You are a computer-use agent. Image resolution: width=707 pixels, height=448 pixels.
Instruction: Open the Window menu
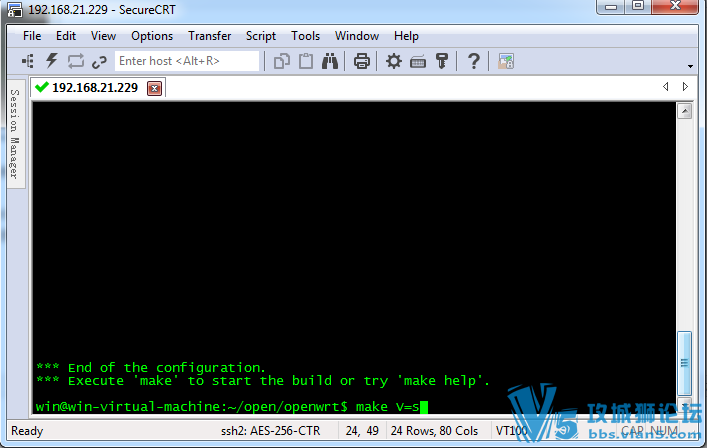[357, 36]
